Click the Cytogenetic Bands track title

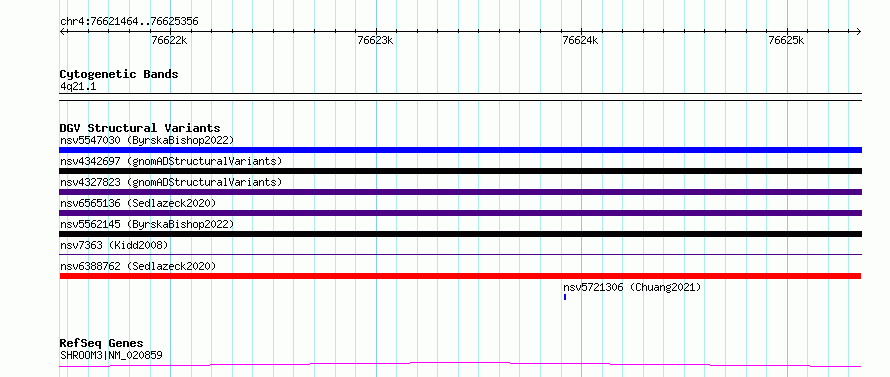tap(119, 74)
